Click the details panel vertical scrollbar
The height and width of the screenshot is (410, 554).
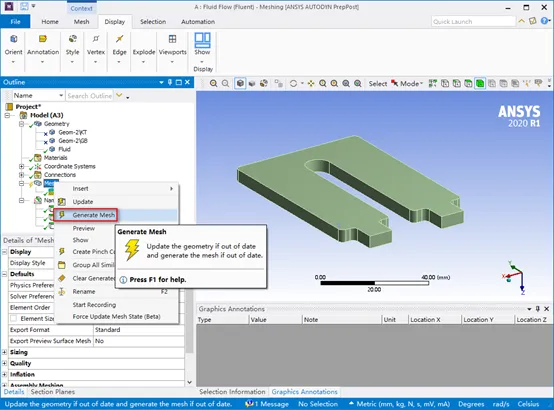point(189,320)
